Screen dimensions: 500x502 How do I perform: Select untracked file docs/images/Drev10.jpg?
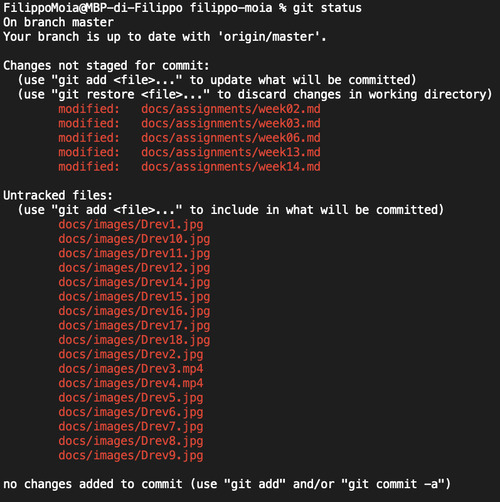click(x=134, y=239)
